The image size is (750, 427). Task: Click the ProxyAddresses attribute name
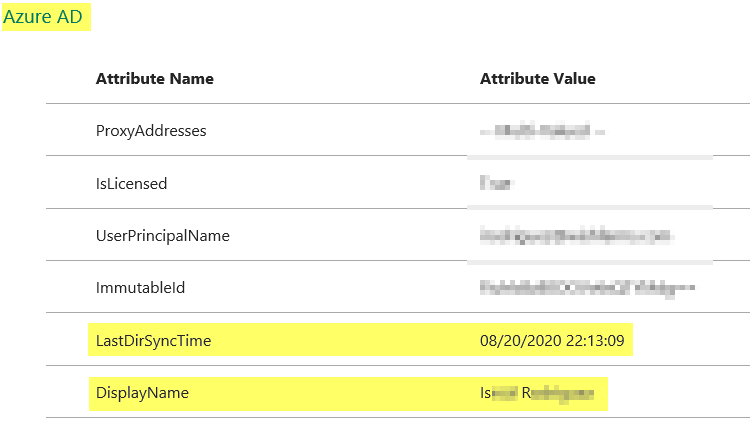point(151,131)
